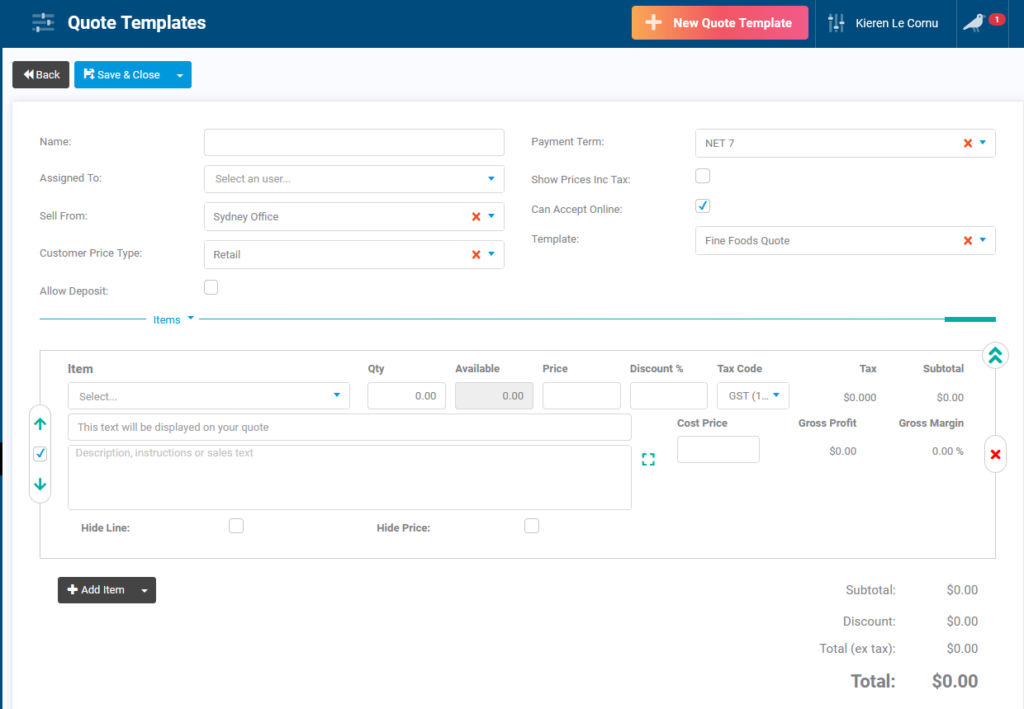Move the line item up with the green arrow
Screen dimensions: 1024x709
point(39,423)
